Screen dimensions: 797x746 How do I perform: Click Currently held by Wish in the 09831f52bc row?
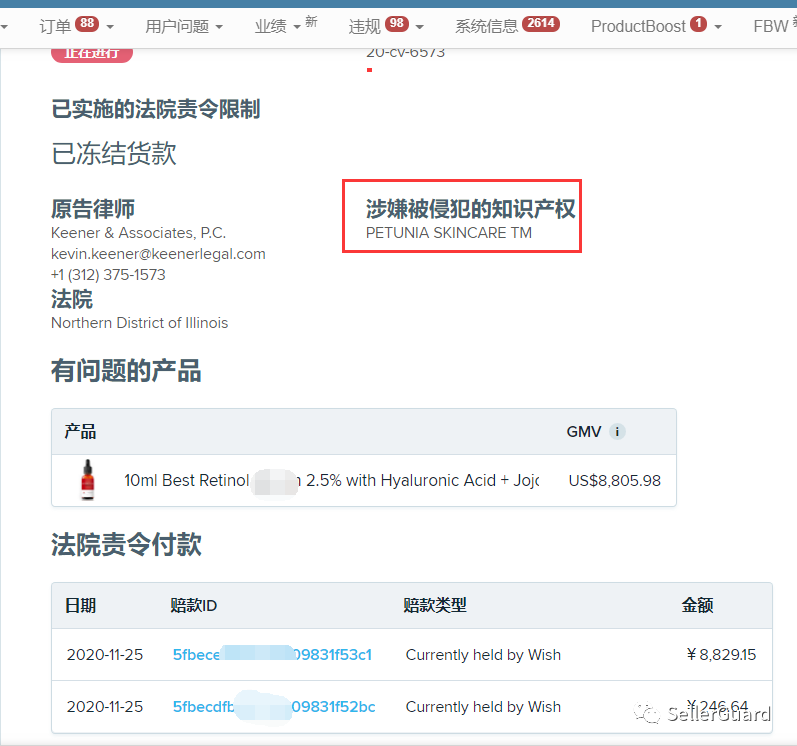tap(483, 707)
